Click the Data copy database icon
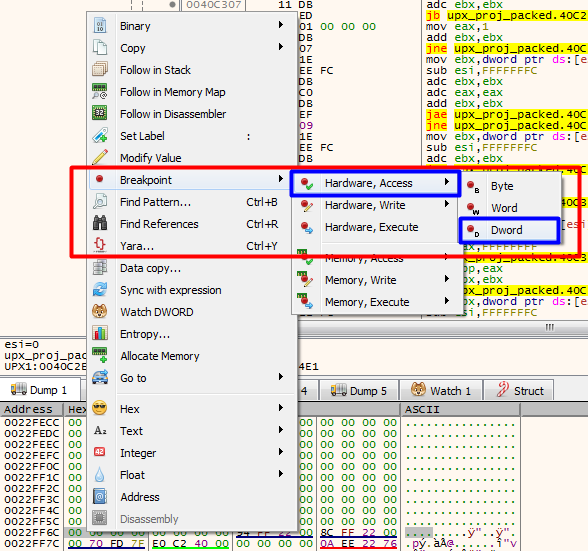 click(x=100, y=267)
